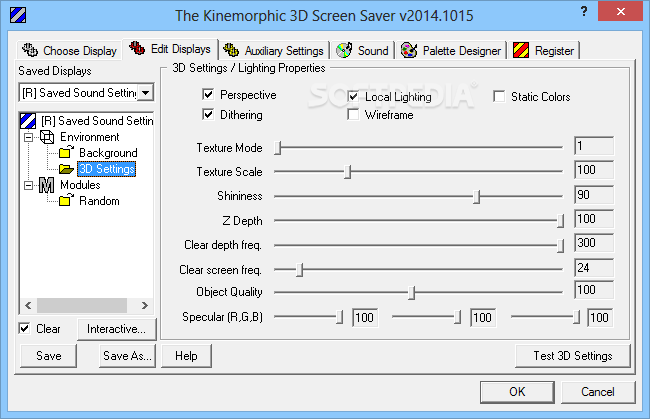Select the Edit Displays tab

pyautogui.click(x=170, y=49)
